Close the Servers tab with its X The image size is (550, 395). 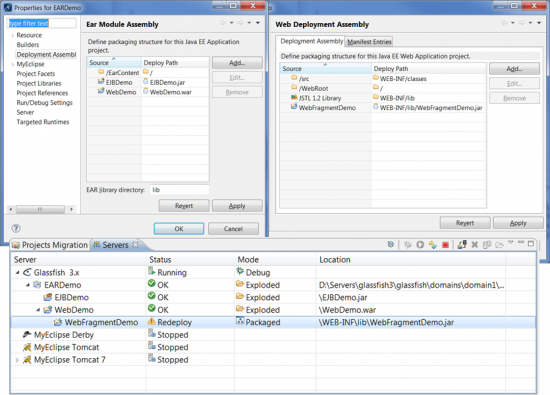tap(135, 245)
